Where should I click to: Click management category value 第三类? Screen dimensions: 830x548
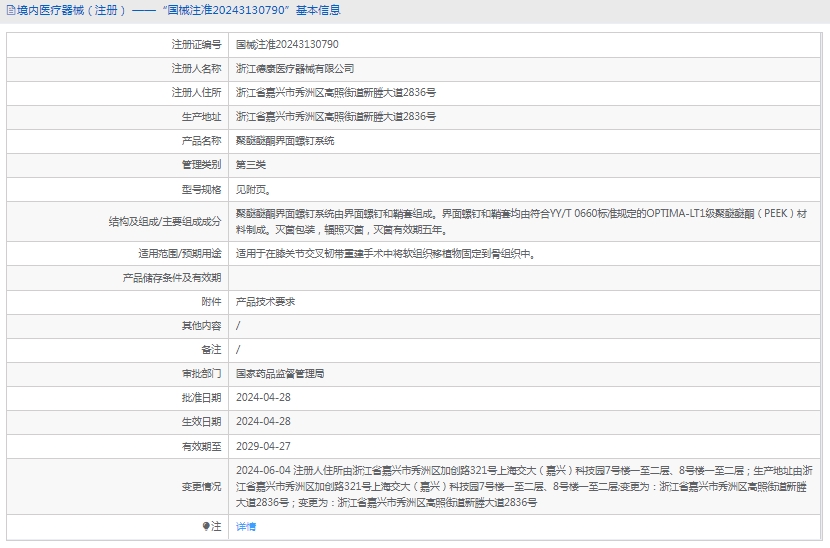[x=251, y=165]
